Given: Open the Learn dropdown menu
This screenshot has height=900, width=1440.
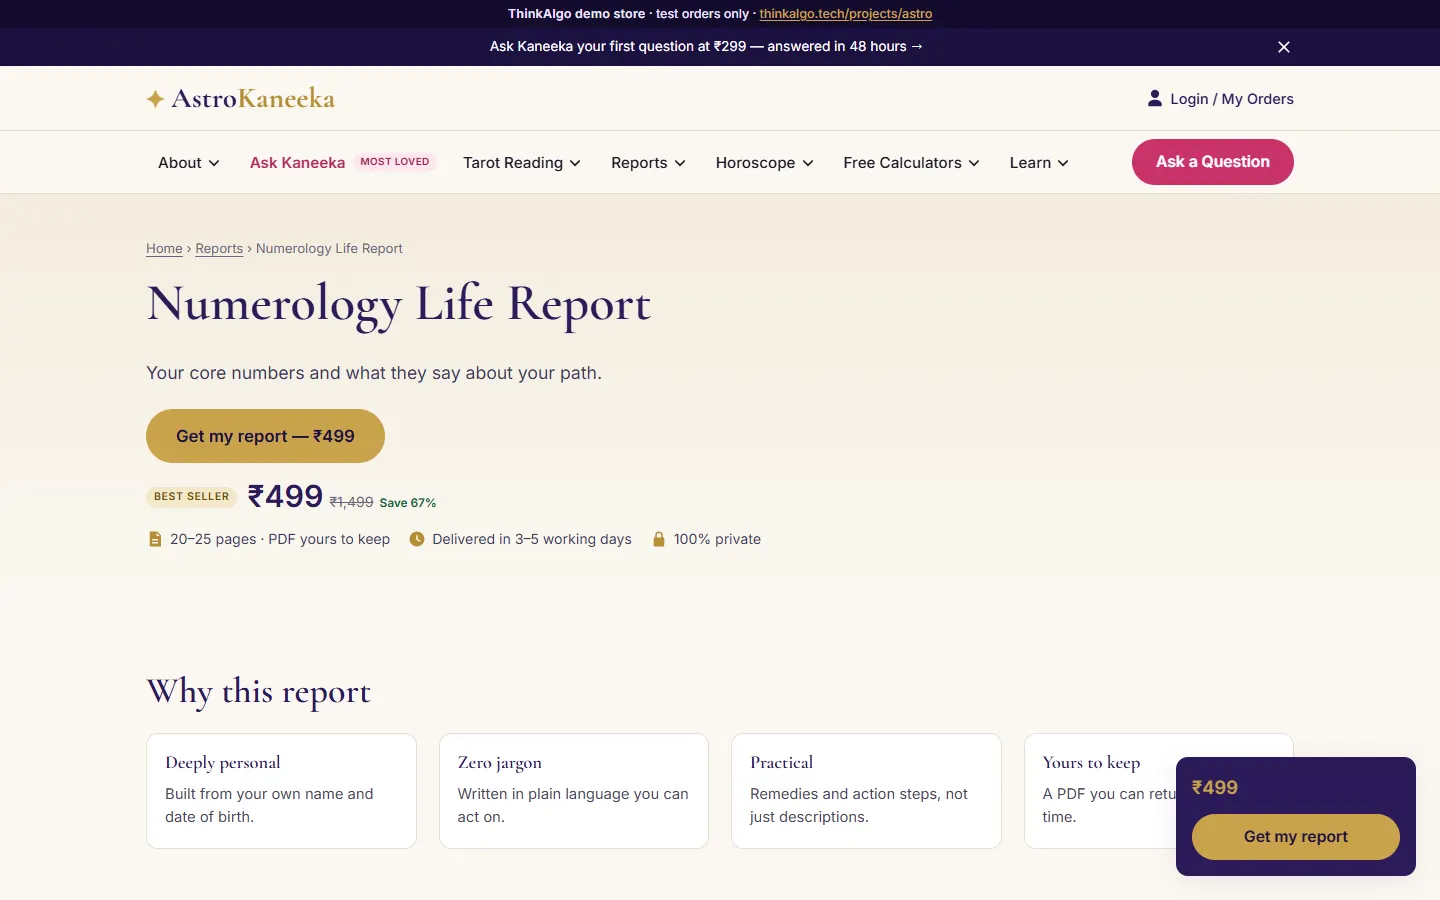Looking at the screenshot, I should click(1039, 163).
